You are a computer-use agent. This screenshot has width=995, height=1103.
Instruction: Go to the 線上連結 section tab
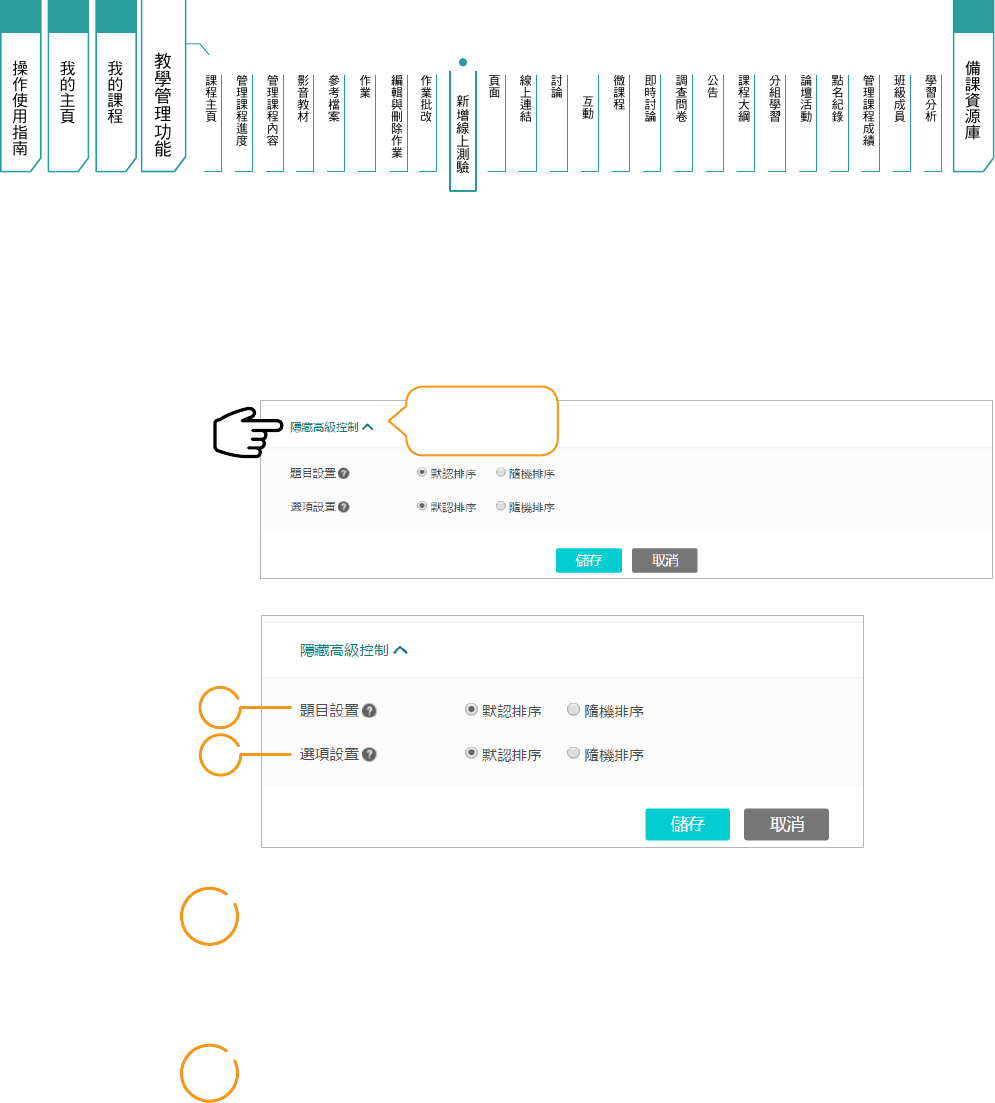(x=526, y=121)
